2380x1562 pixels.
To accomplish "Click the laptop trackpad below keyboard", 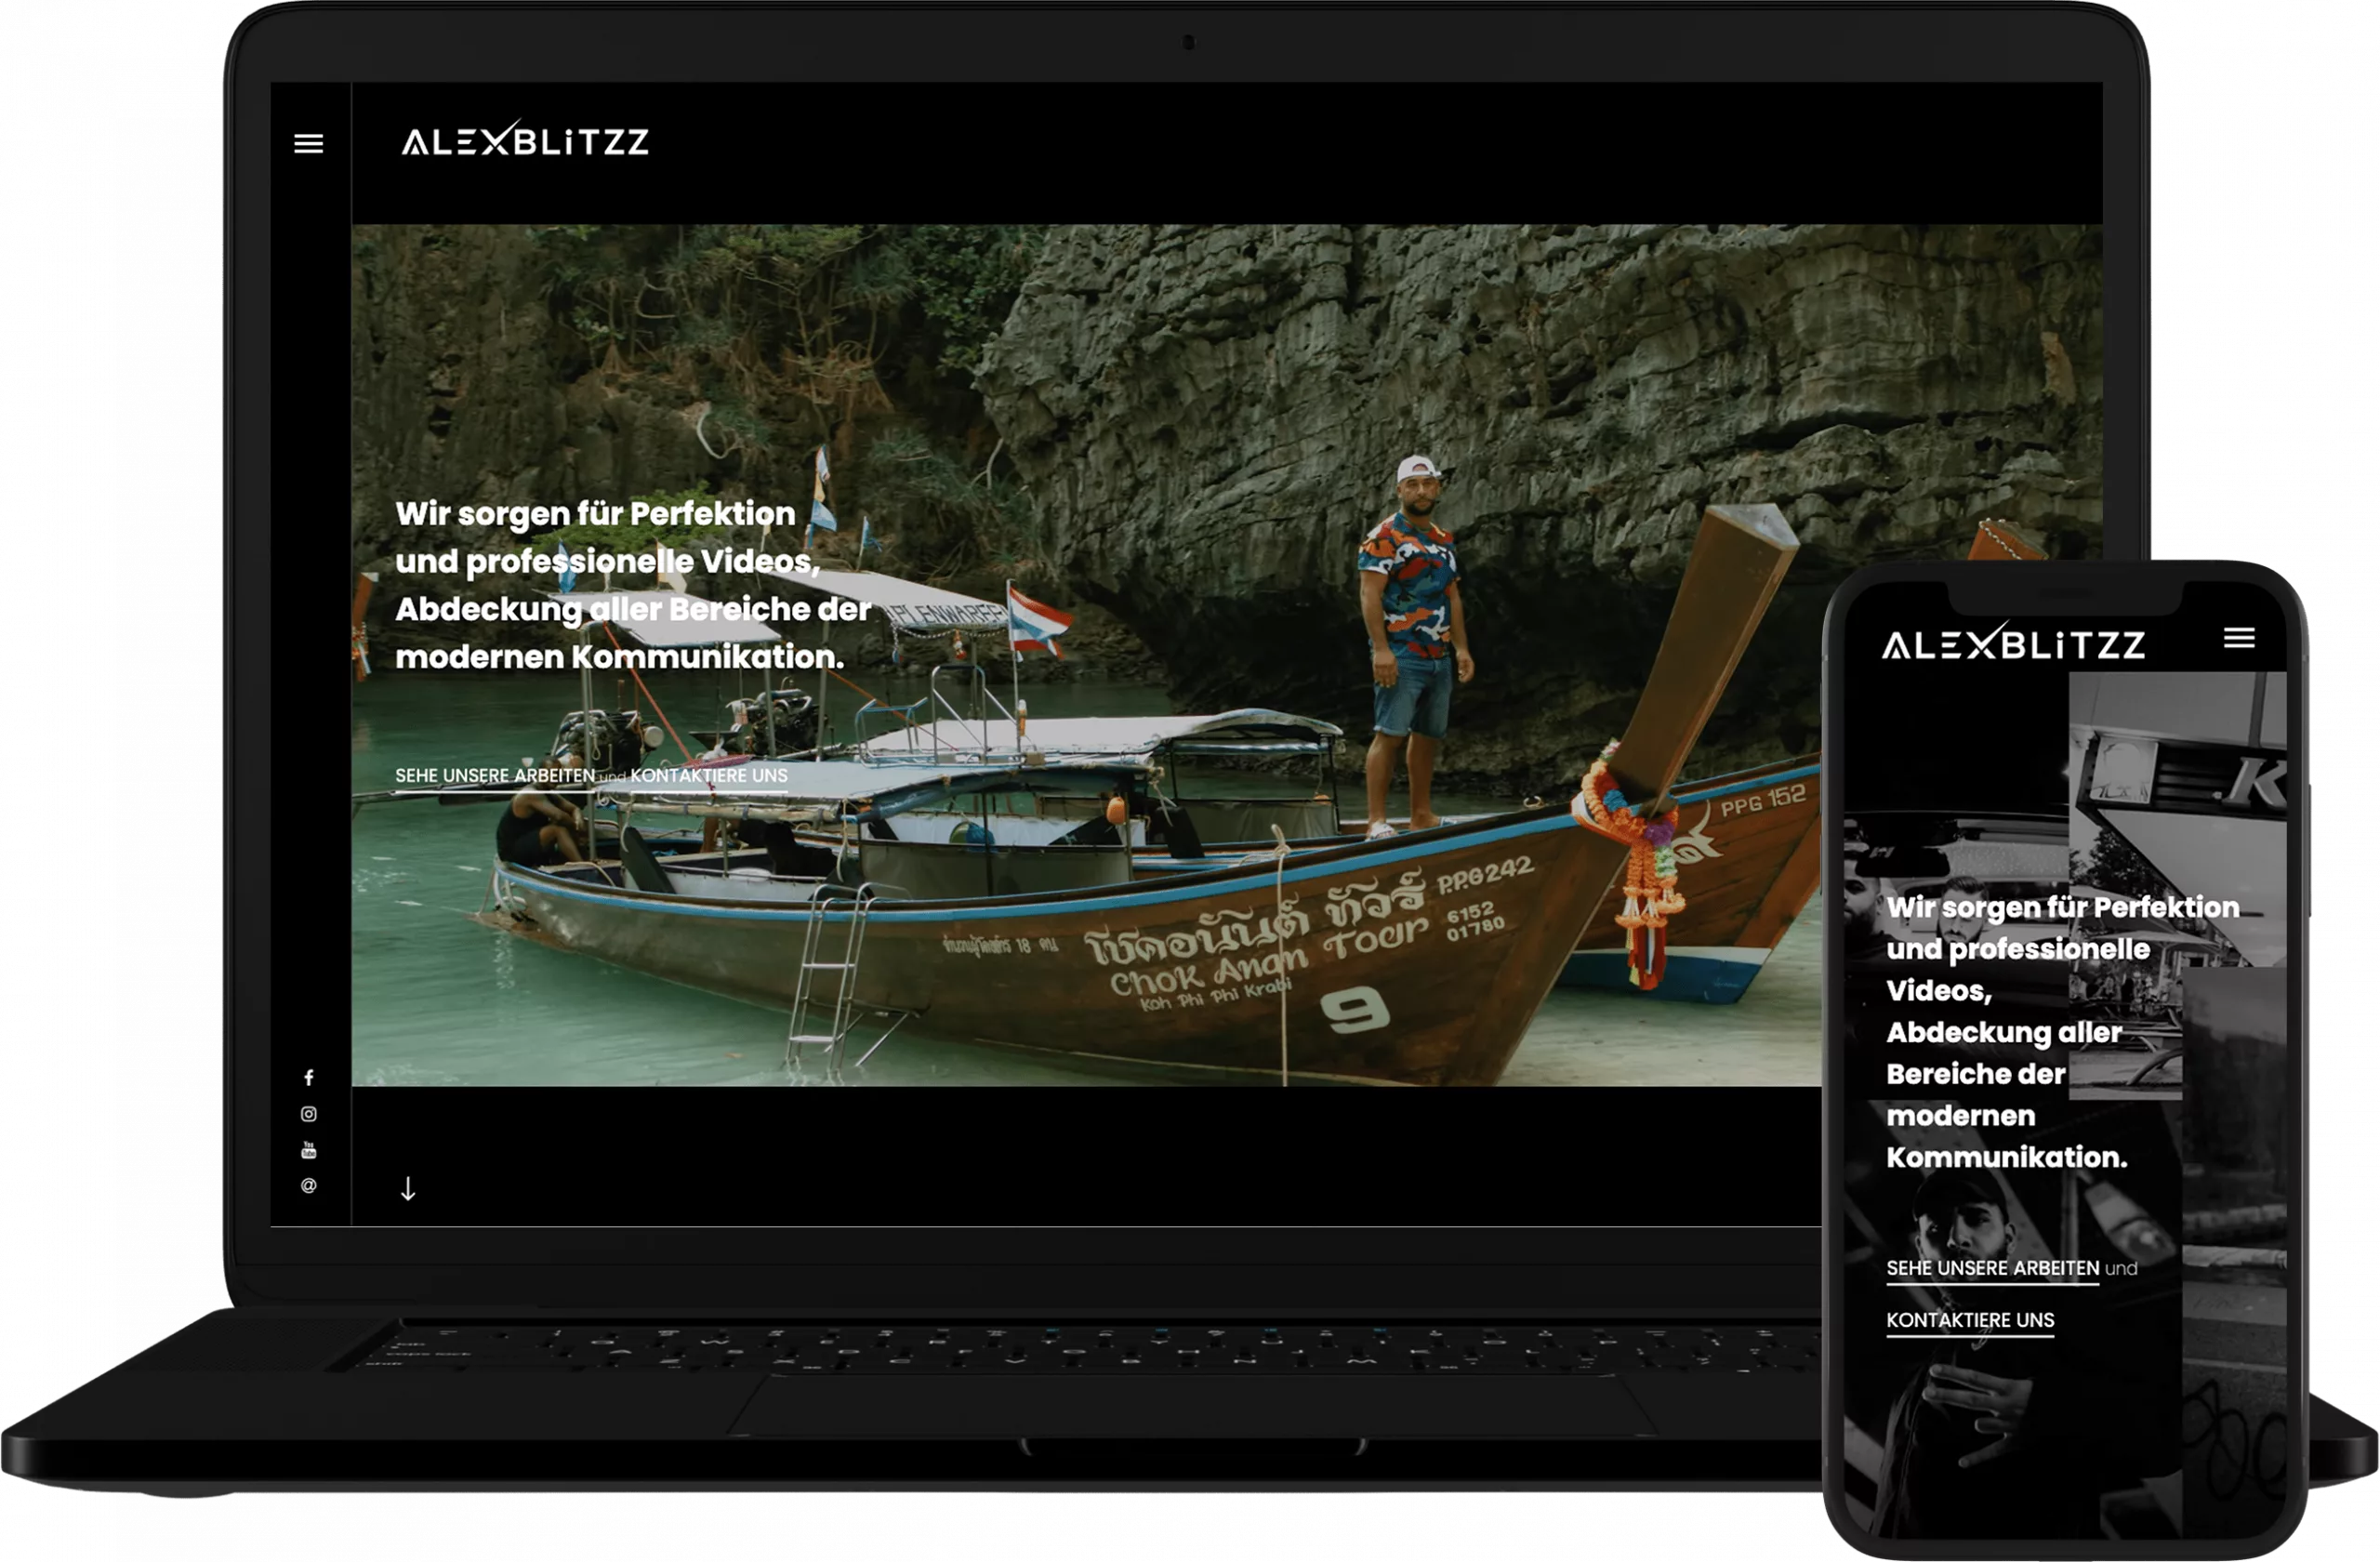I will click(x=1190, y=1405).
